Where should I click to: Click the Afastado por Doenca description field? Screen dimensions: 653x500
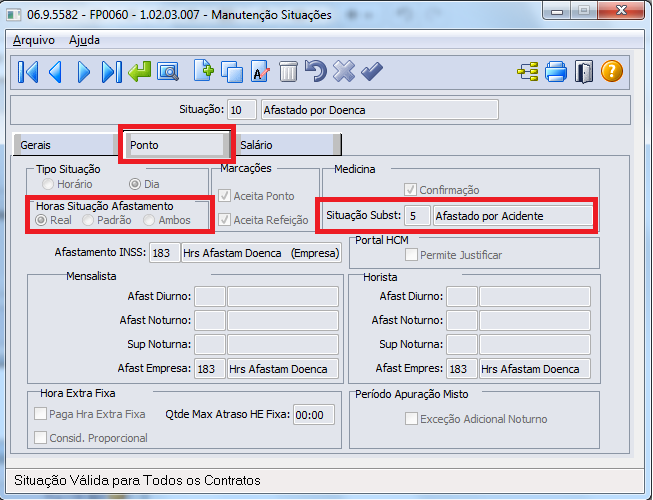tap(379, 110)
